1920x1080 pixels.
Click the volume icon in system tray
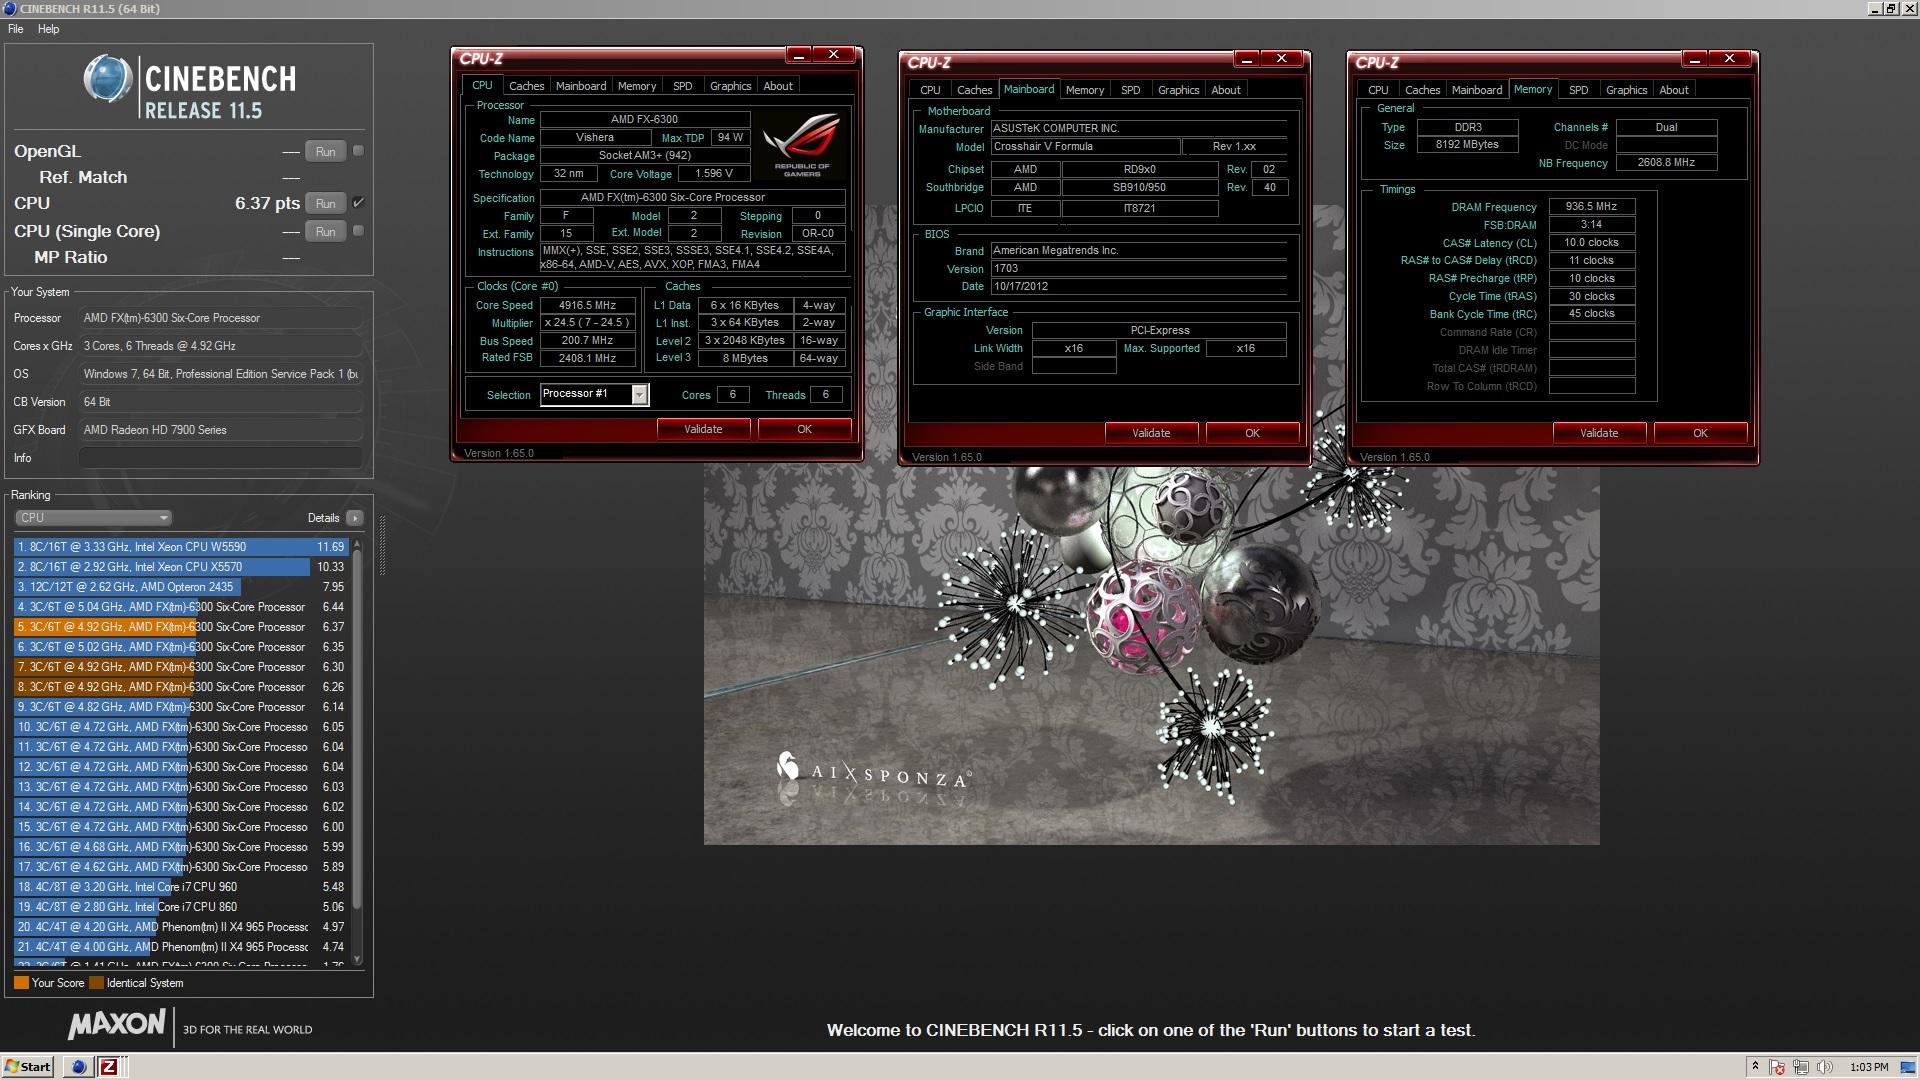pyautogui.click(x=1824, y=1067)
